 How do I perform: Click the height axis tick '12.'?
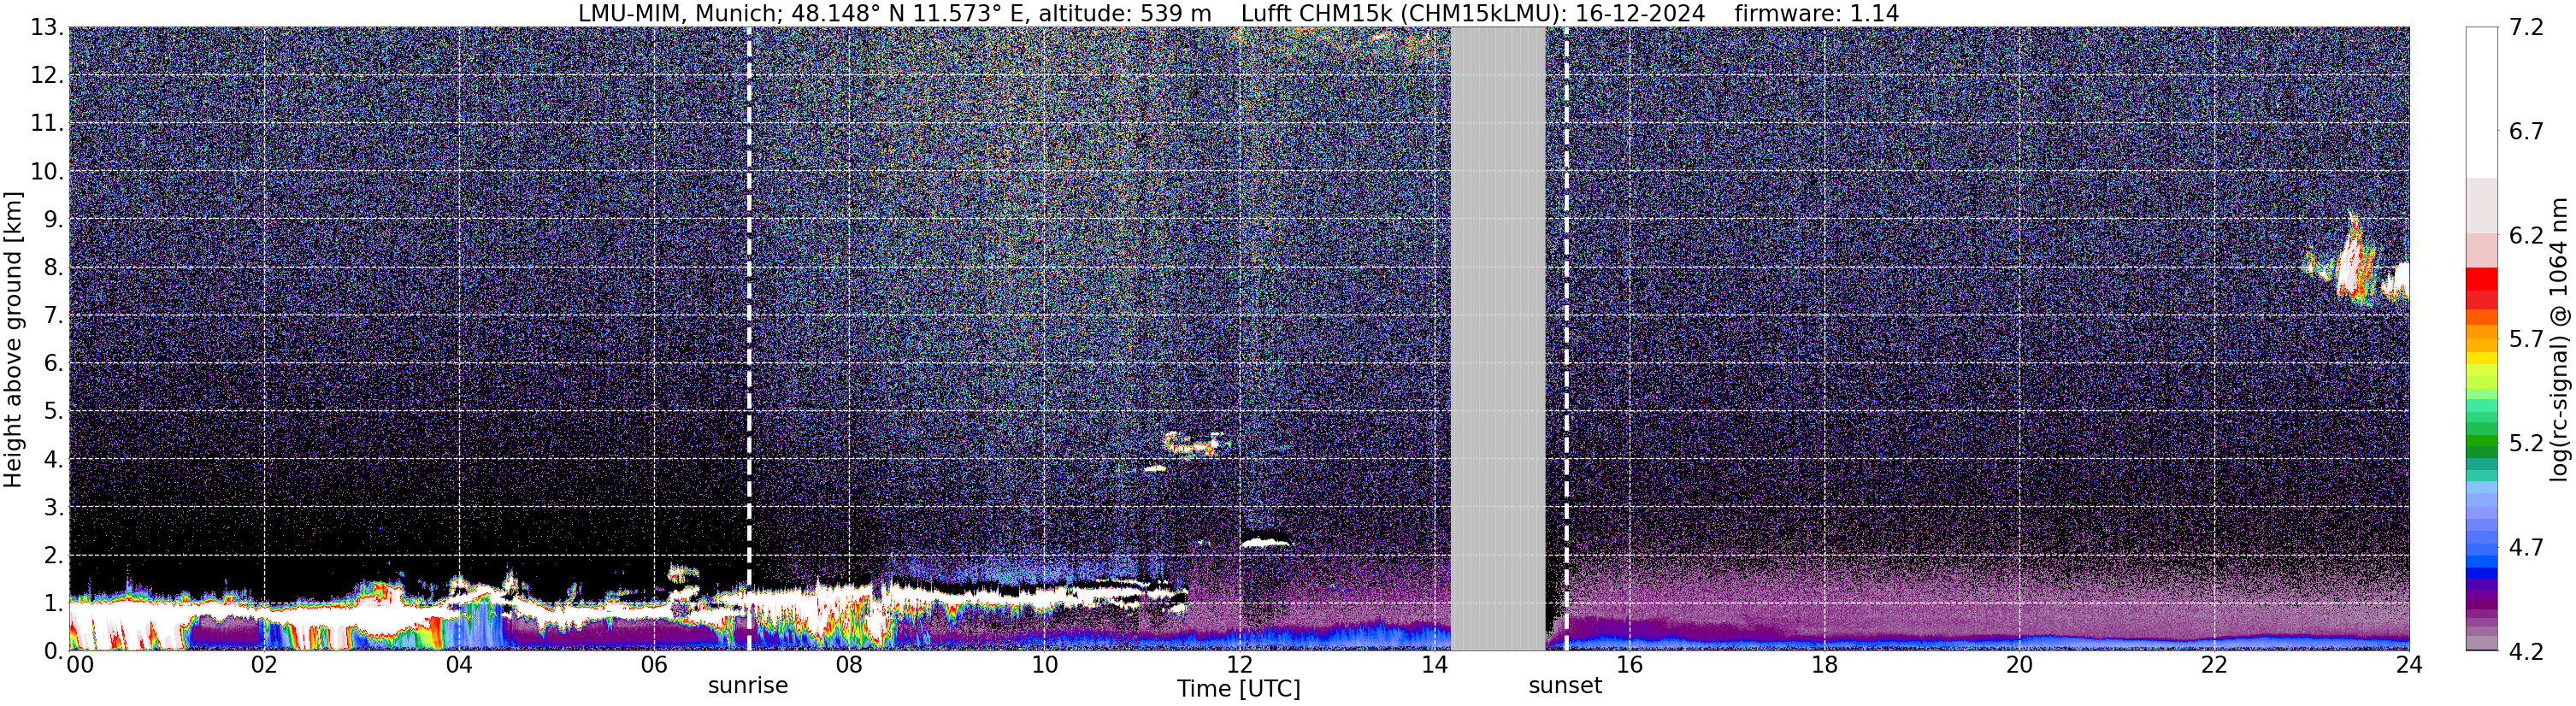point(47,76)
